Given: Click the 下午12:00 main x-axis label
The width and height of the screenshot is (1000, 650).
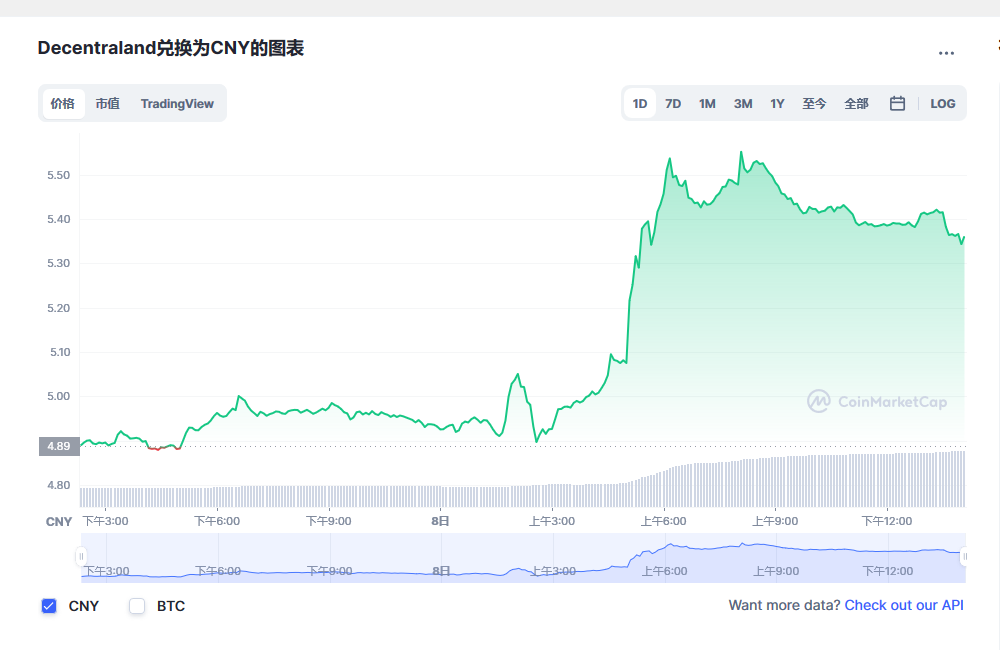Looking at the screenshot, I should 886,521.
